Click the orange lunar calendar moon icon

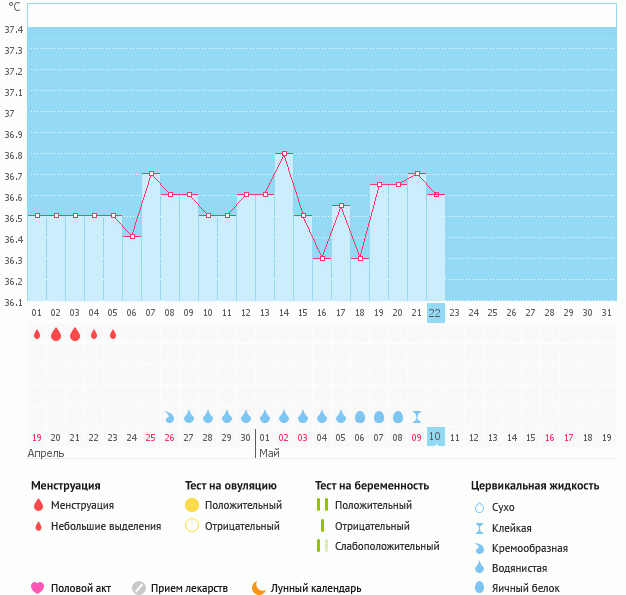coord(259,588)
